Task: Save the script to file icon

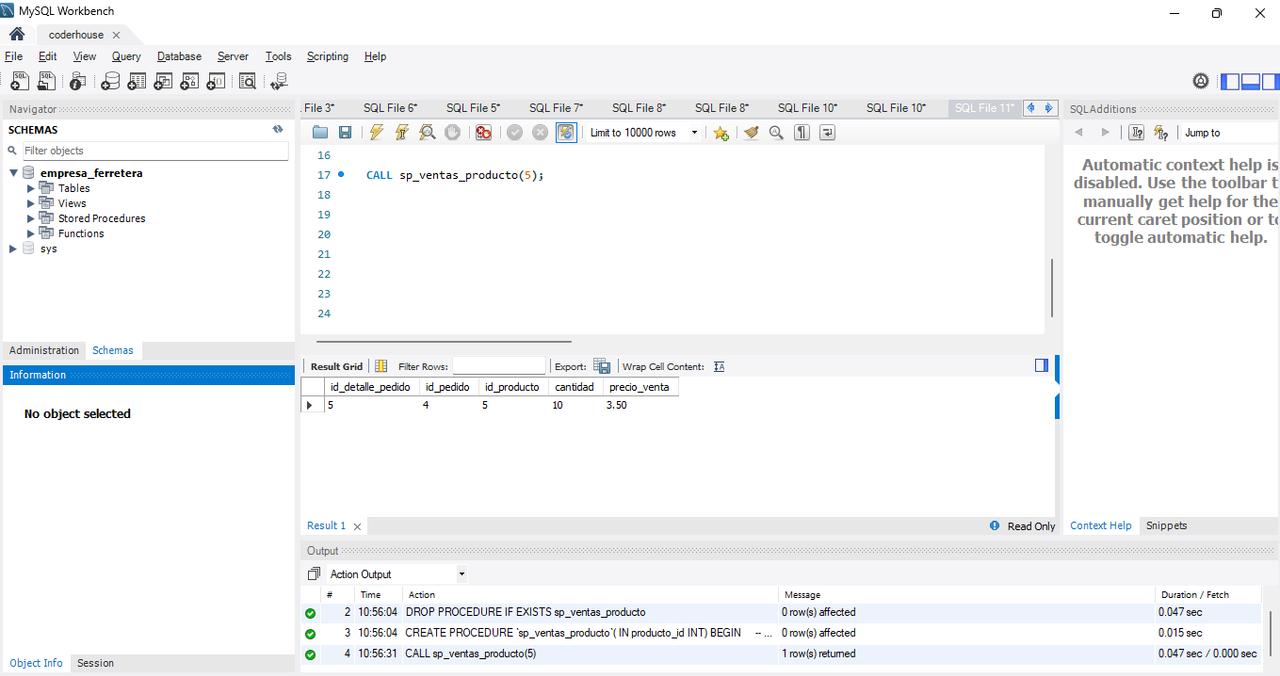Action: pos(345,132)
